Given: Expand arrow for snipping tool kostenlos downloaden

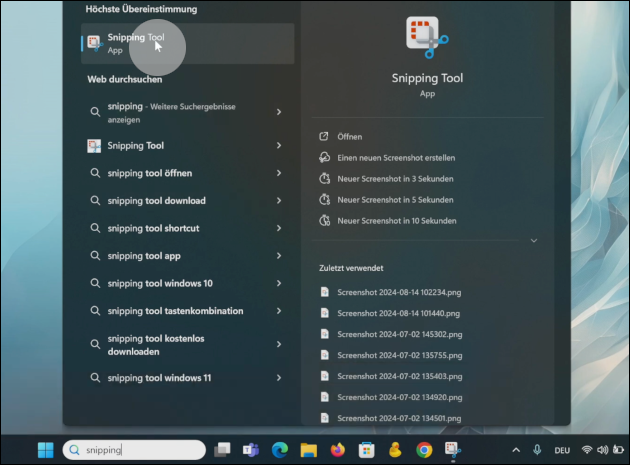Looking at the screenshot, I should pos(279,344).
